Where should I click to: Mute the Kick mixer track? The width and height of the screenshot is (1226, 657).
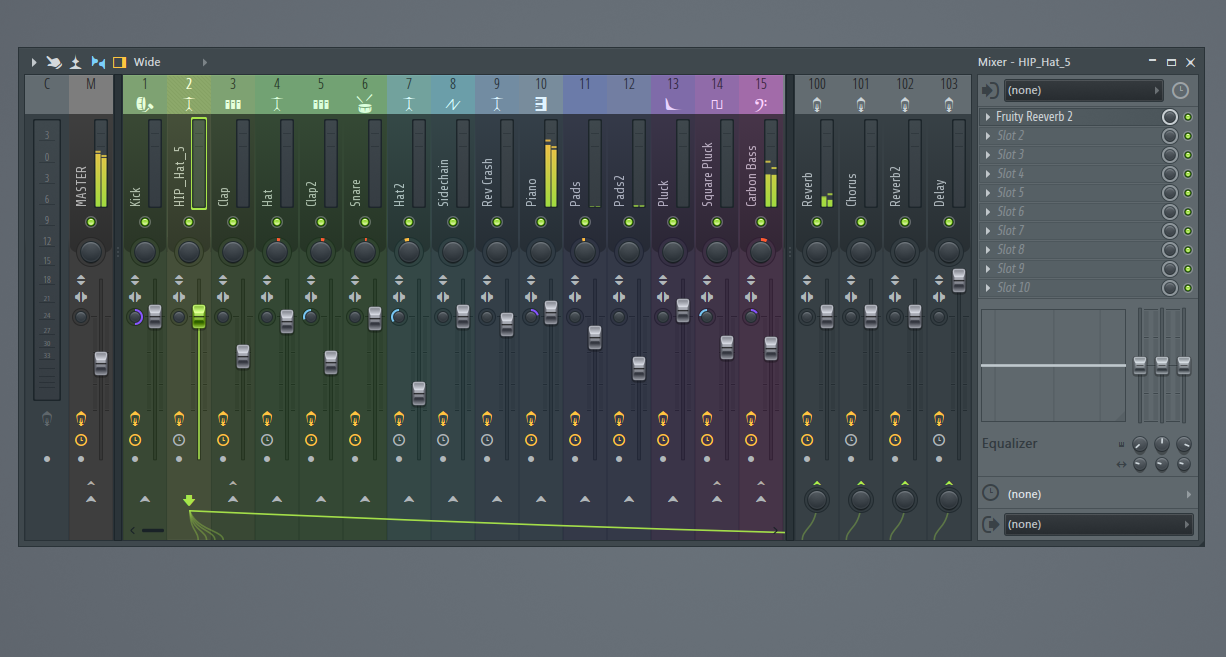(145, 222)
